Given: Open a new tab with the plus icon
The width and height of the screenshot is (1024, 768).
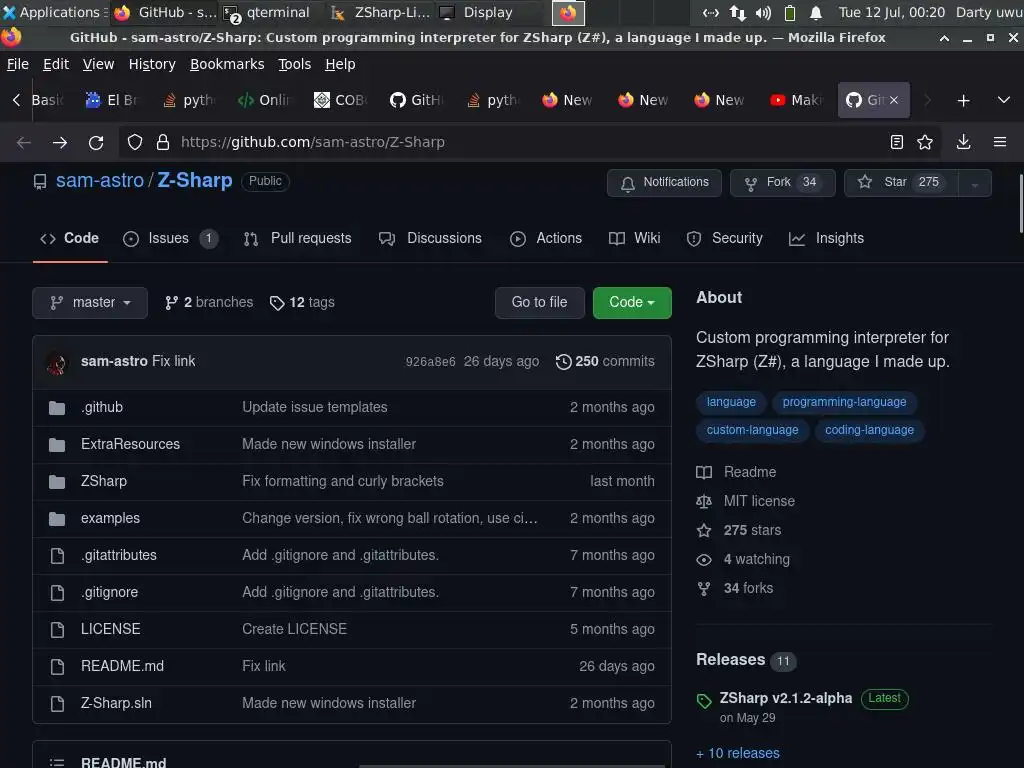Looking at the screenshot, I should pyautogui.click(x=963, y=101).
